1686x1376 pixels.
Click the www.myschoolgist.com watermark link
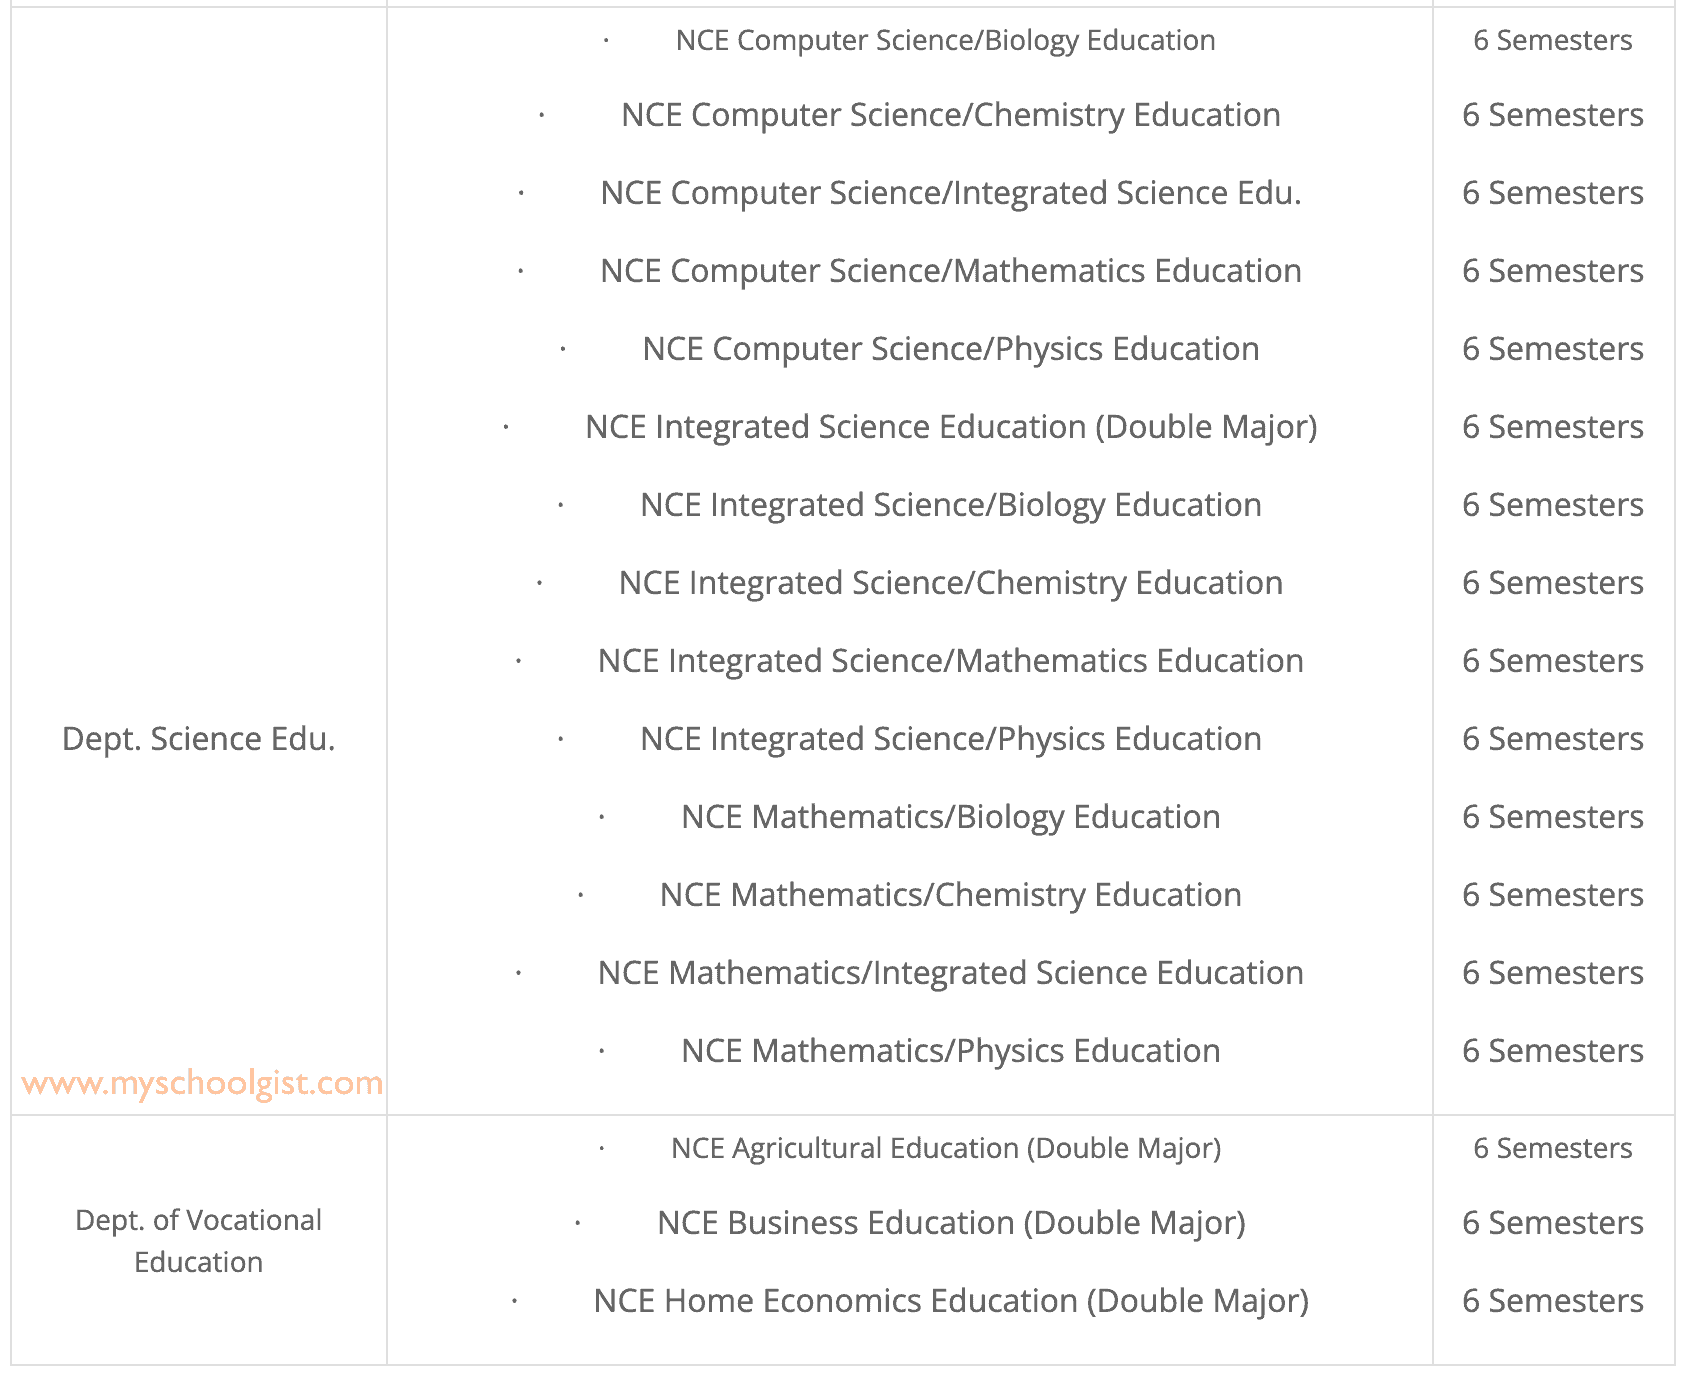pos(202,1083)
